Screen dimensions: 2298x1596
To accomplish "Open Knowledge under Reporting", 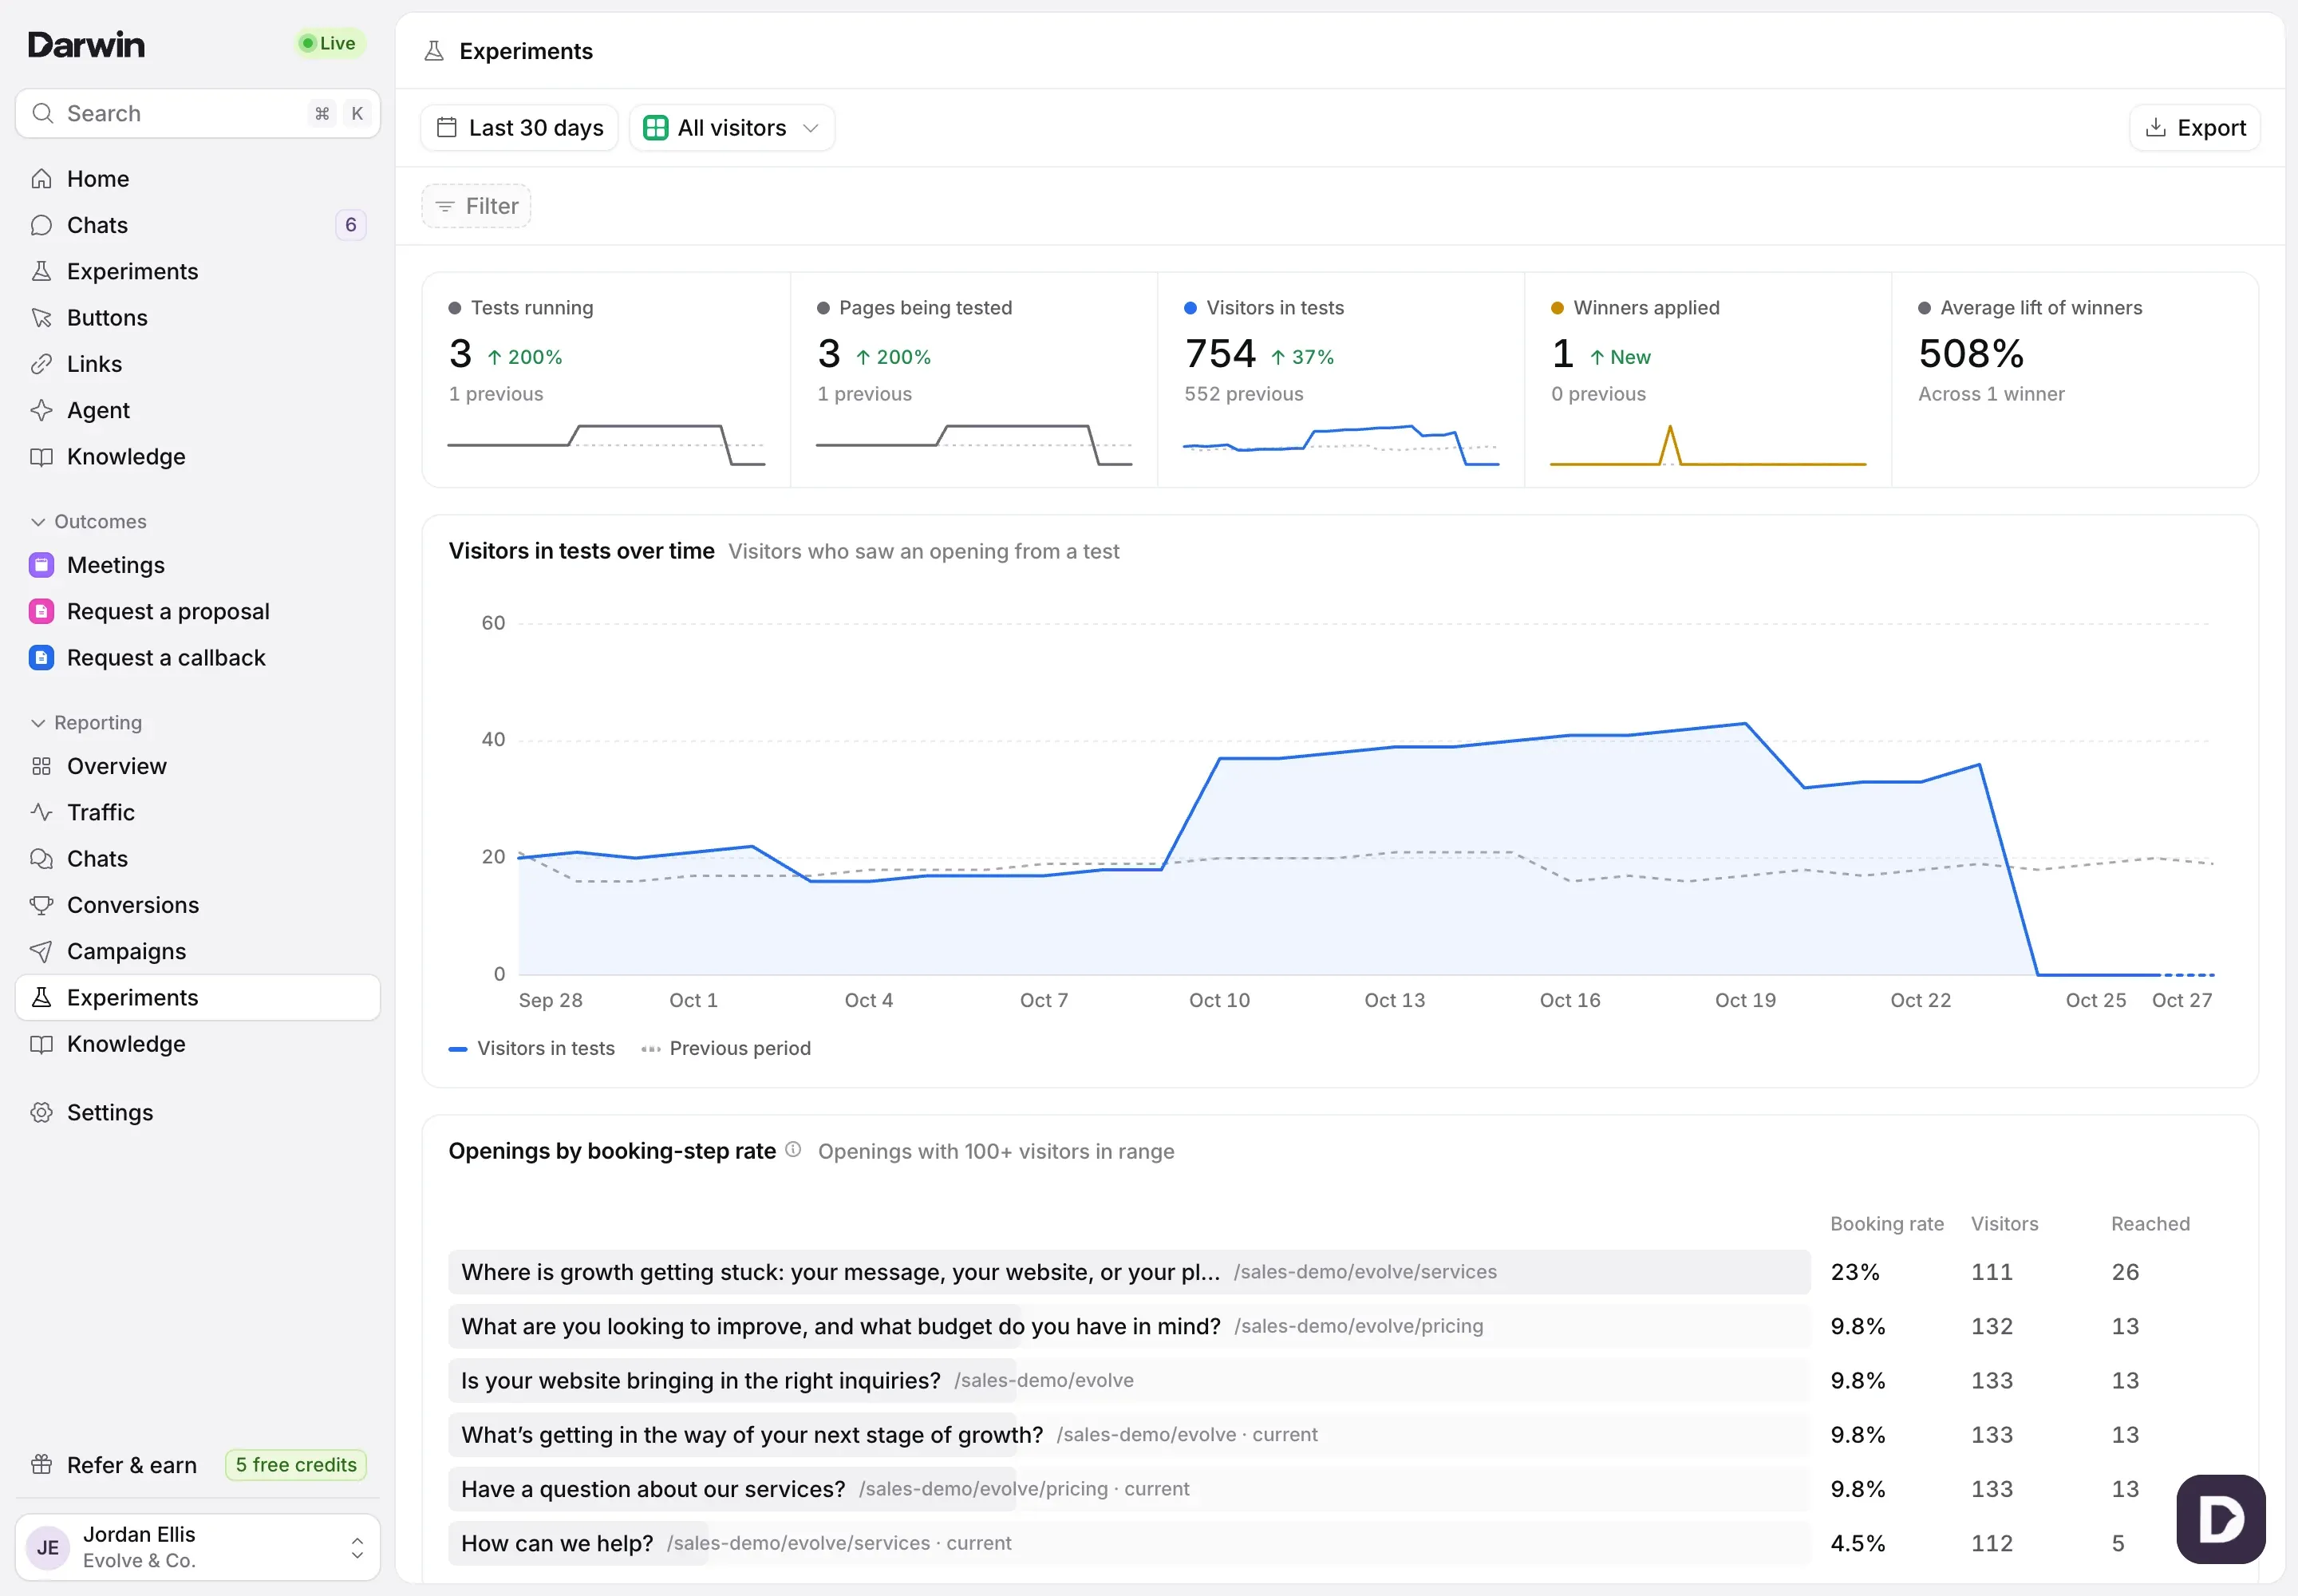I will click(x=197, y=1044).
